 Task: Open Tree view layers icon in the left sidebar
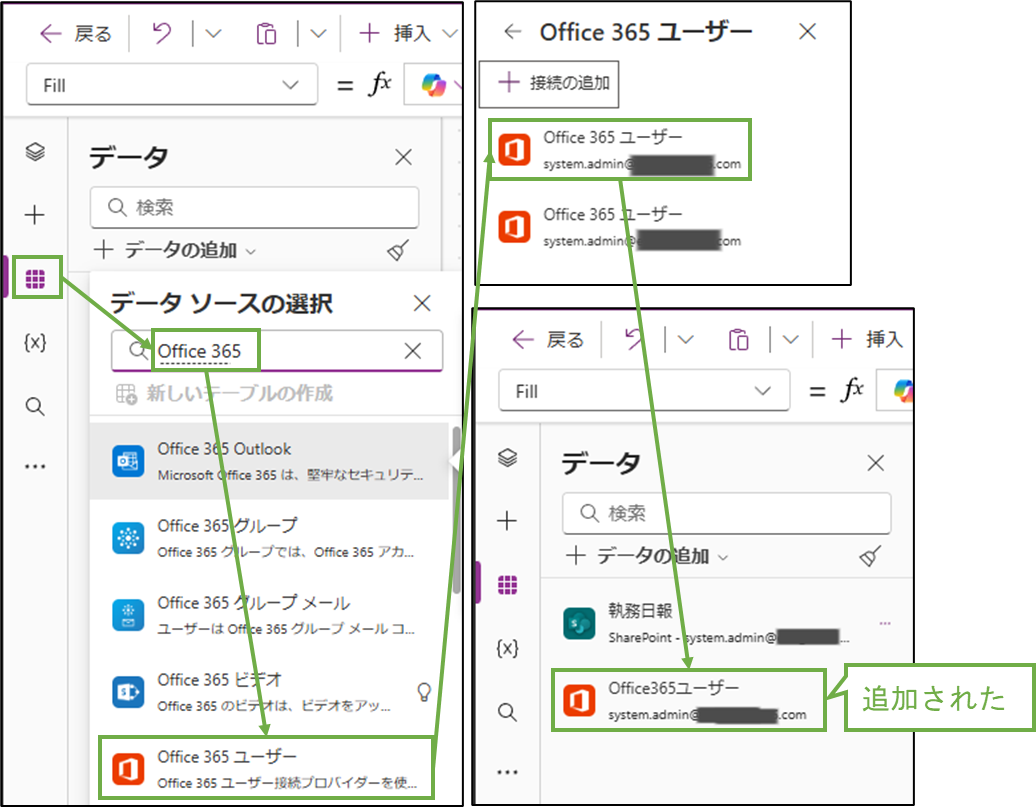(x=35, y=152)
